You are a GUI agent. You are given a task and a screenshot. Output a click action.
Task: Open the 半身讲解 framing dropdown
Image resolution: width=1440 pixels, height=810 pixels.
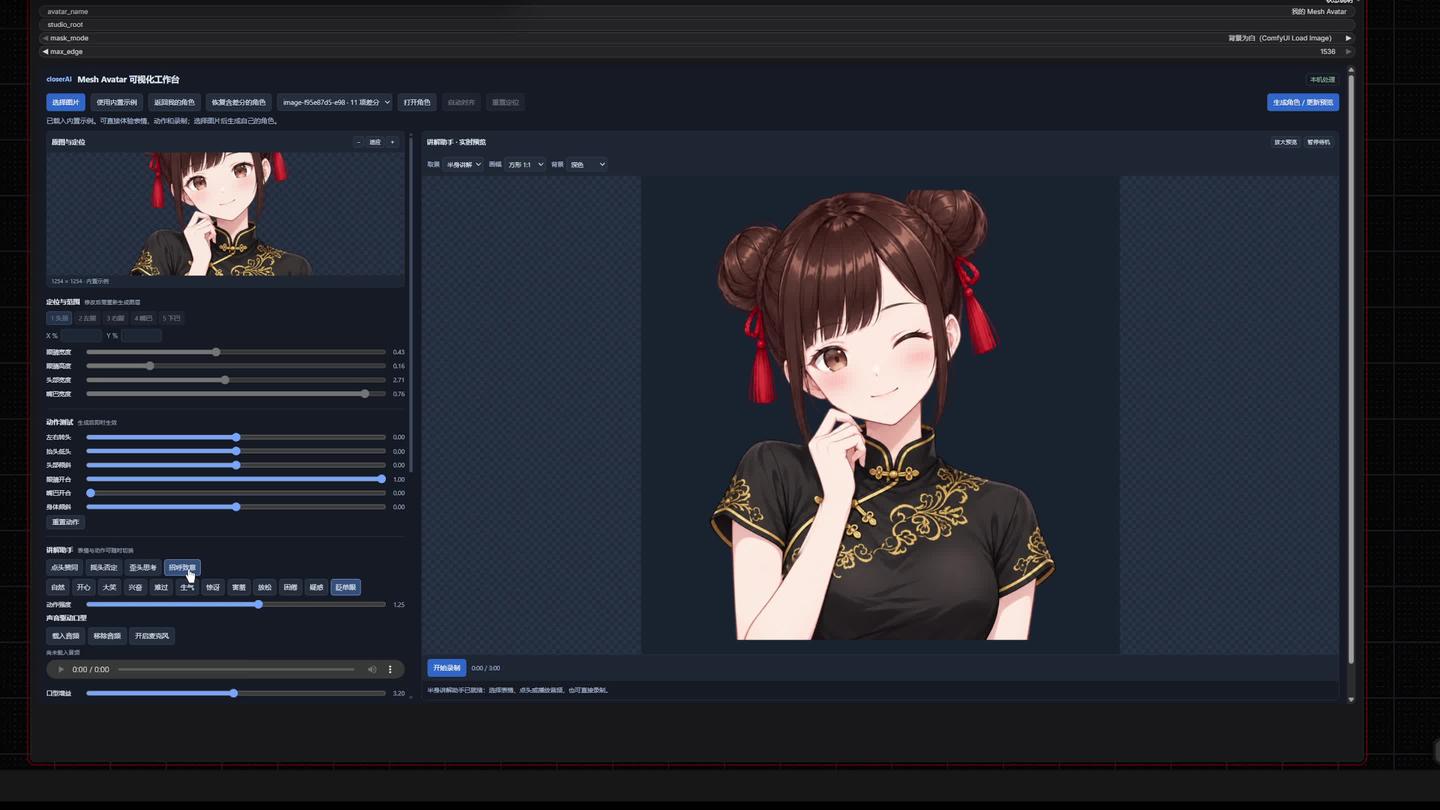coord(463,164)
